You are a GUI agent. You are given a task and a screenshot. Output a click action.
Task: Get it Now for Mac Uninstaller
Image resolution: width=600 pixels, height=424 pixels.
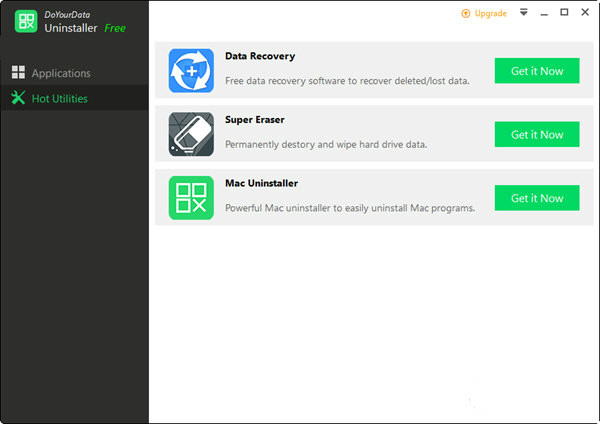pos(537,198)
